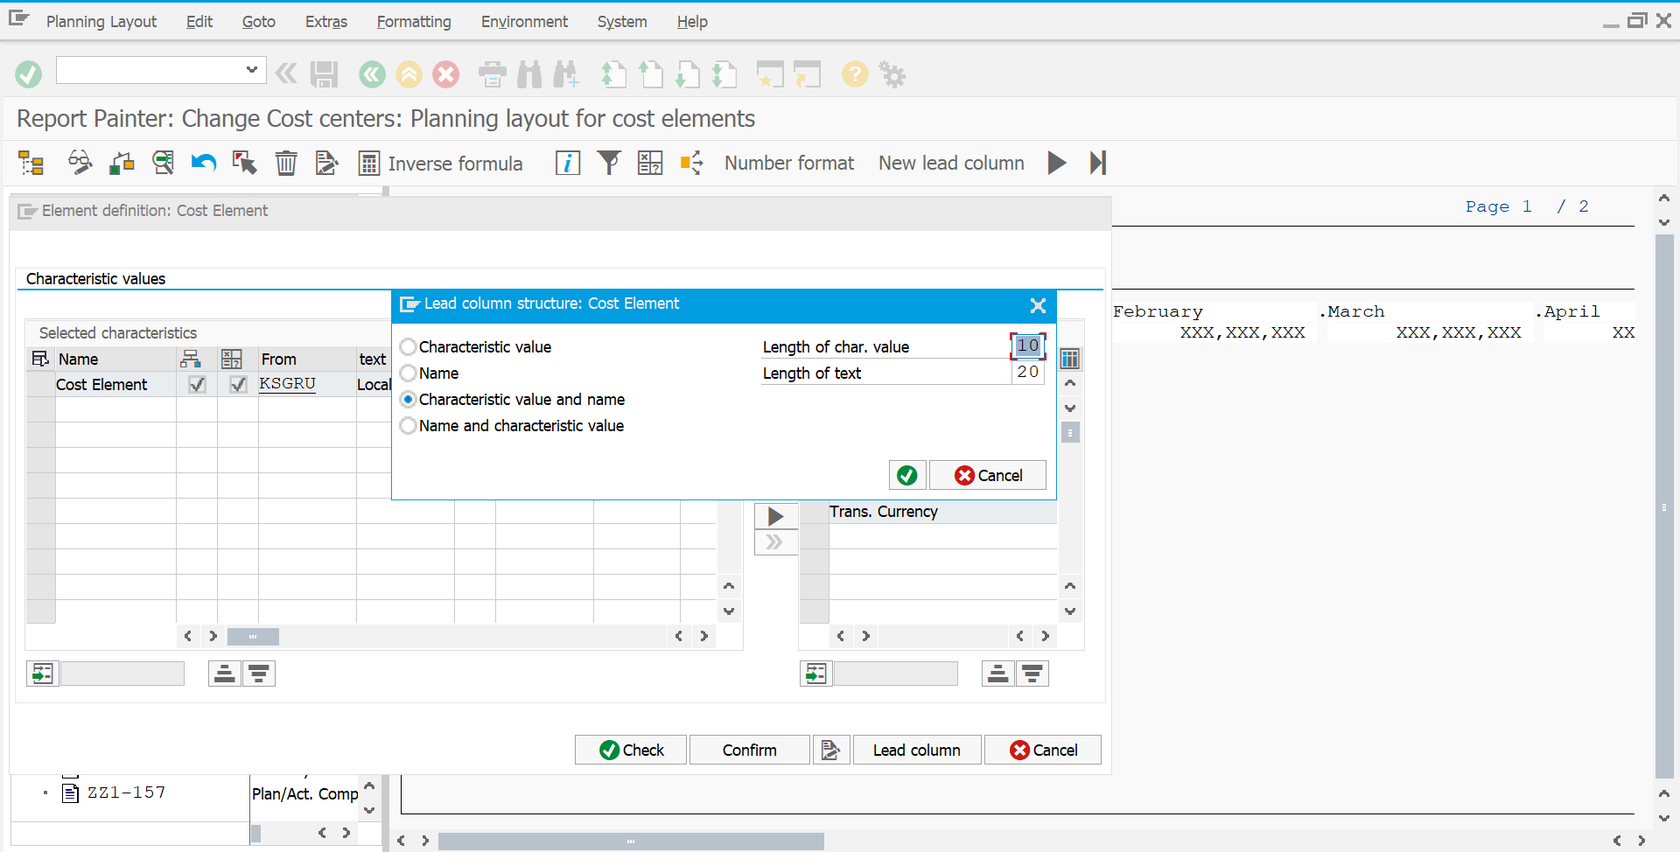Click the Change text pencil-page icon
The height and width of the screenshot is (852, 1680).
326,163
